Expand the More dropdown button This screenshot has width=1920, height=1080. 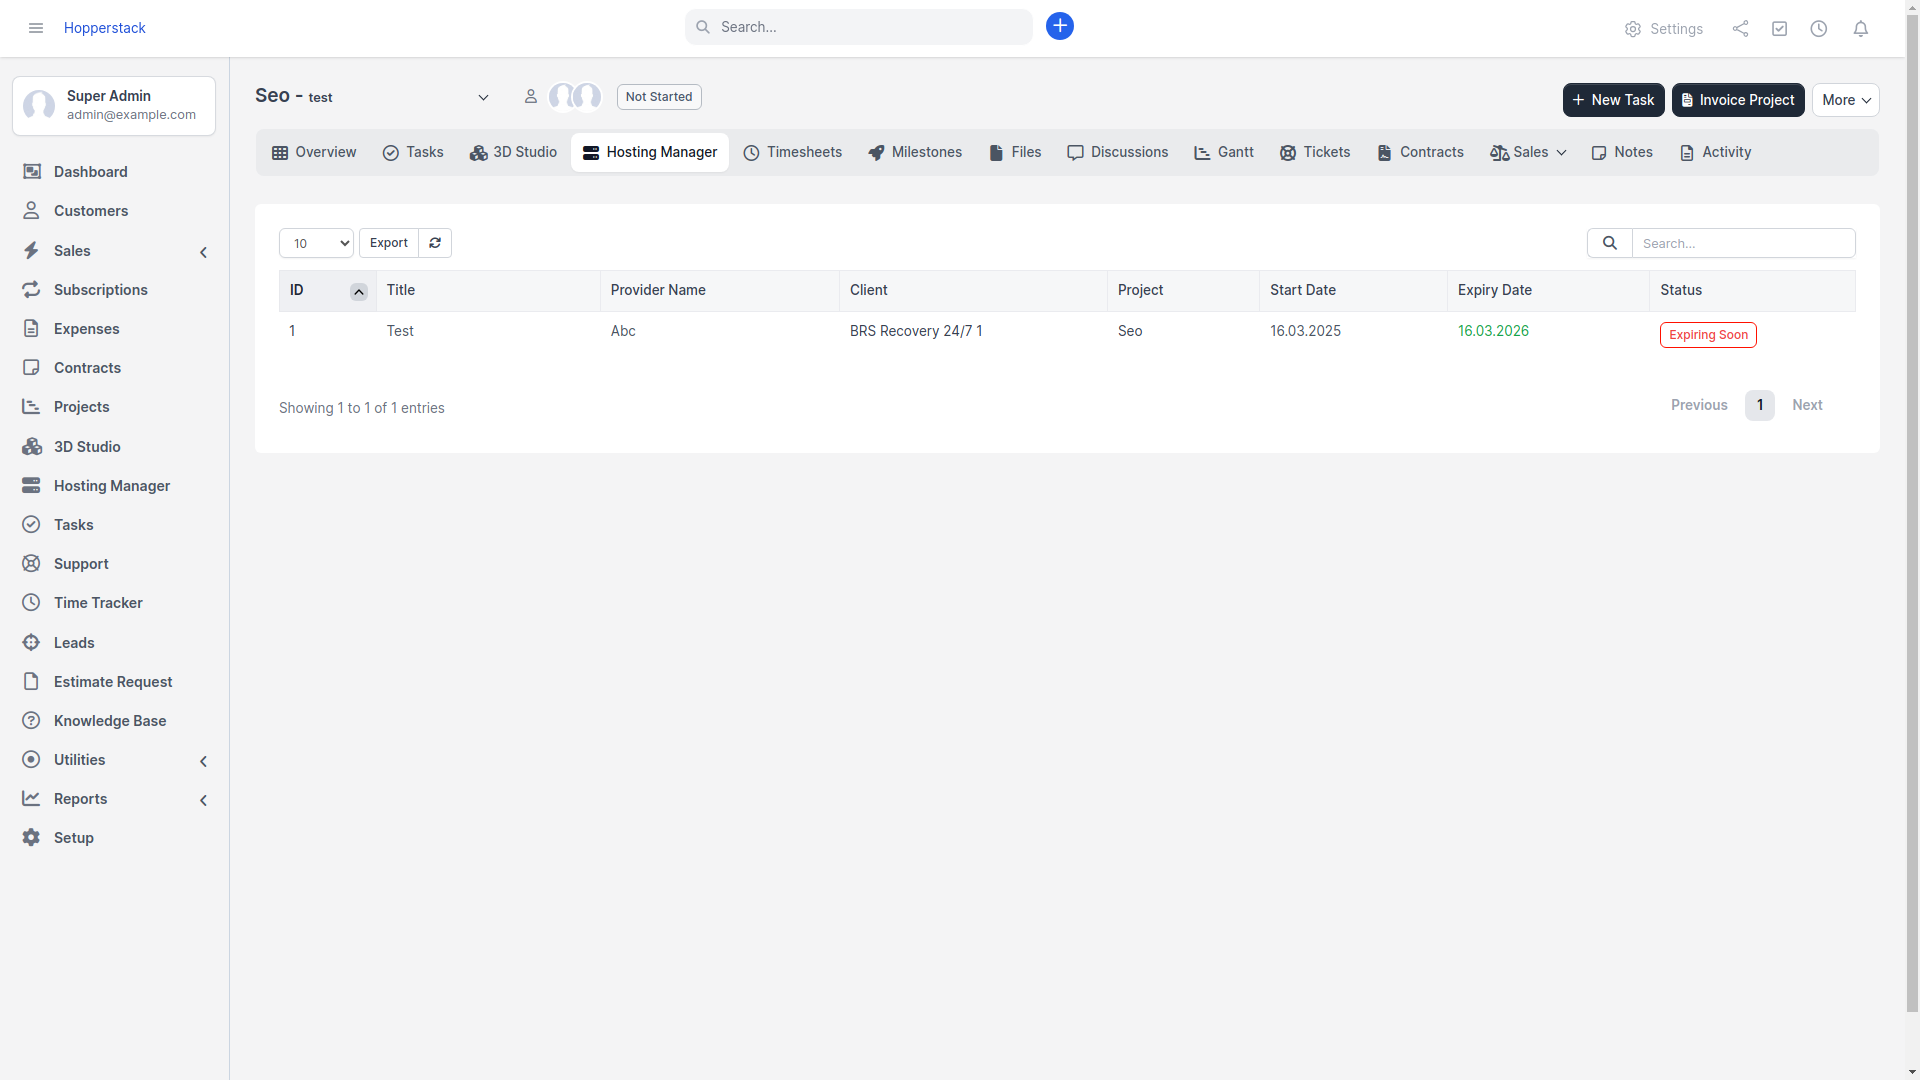coord(1845,100)
